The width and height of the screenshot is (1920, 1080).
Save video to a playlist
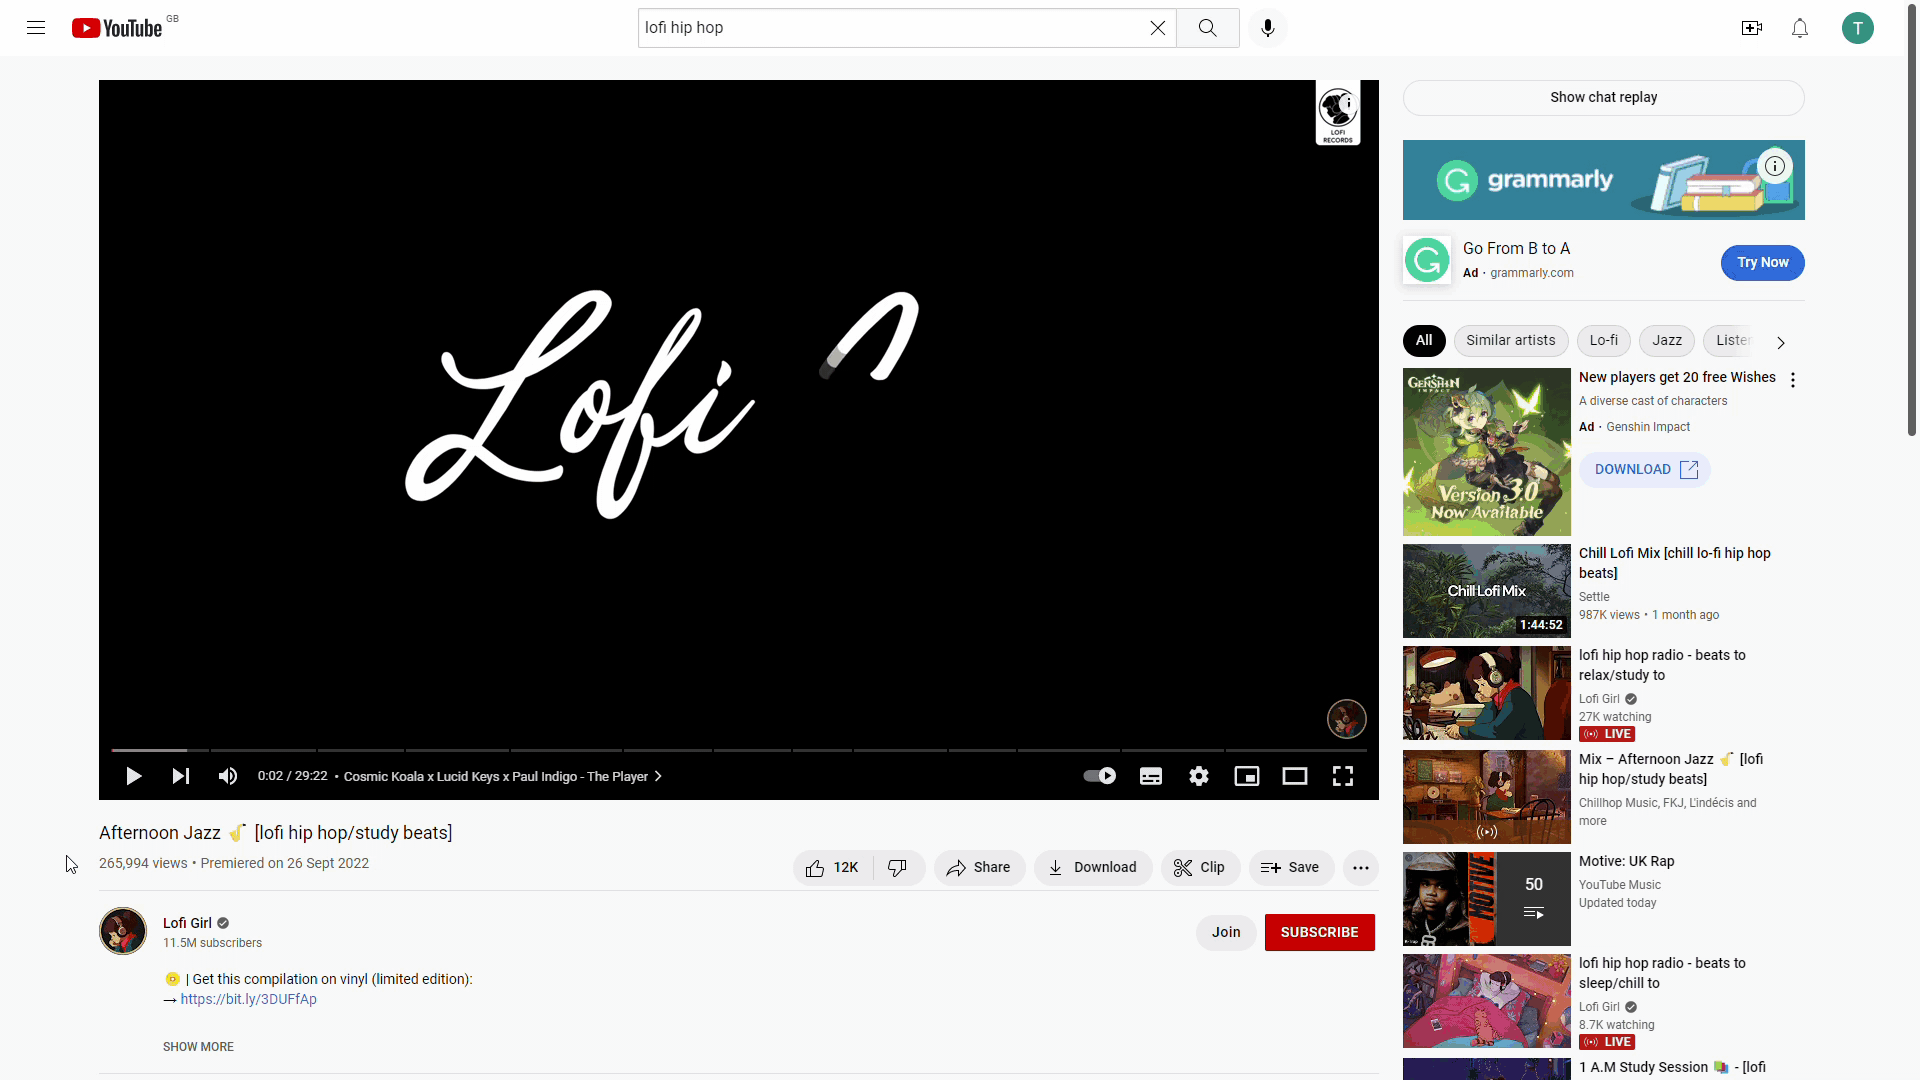1290,868
